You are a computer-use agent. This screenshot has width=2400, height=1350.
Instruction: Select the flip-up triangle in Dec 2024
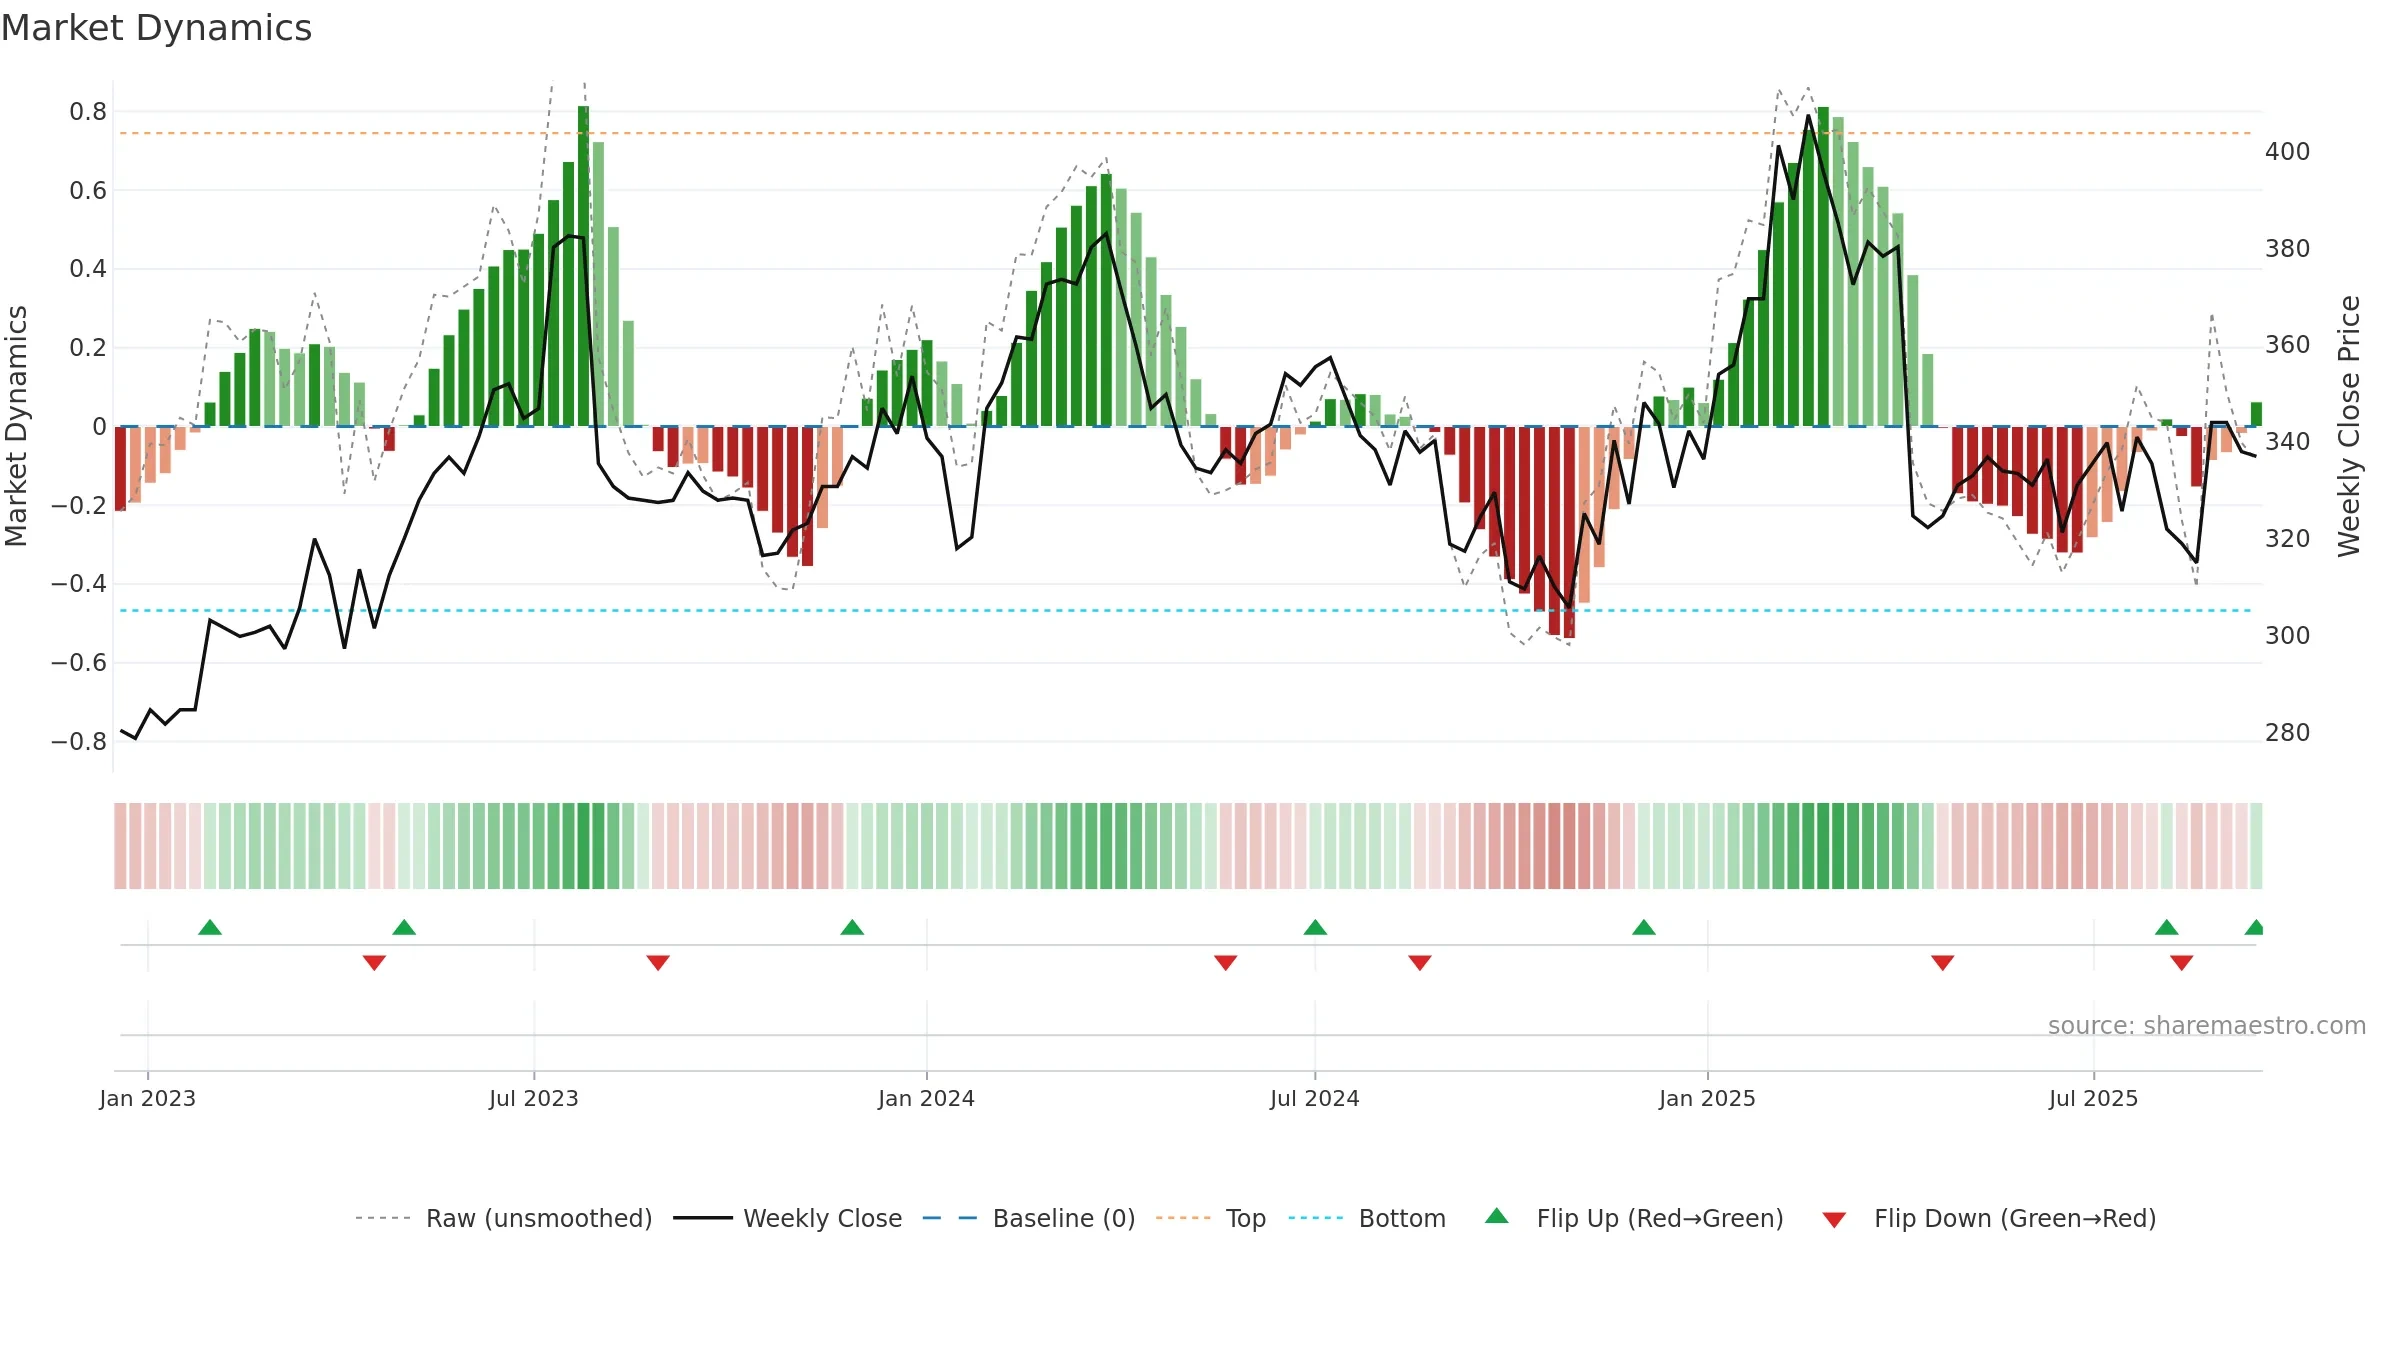click(1644, 928)
